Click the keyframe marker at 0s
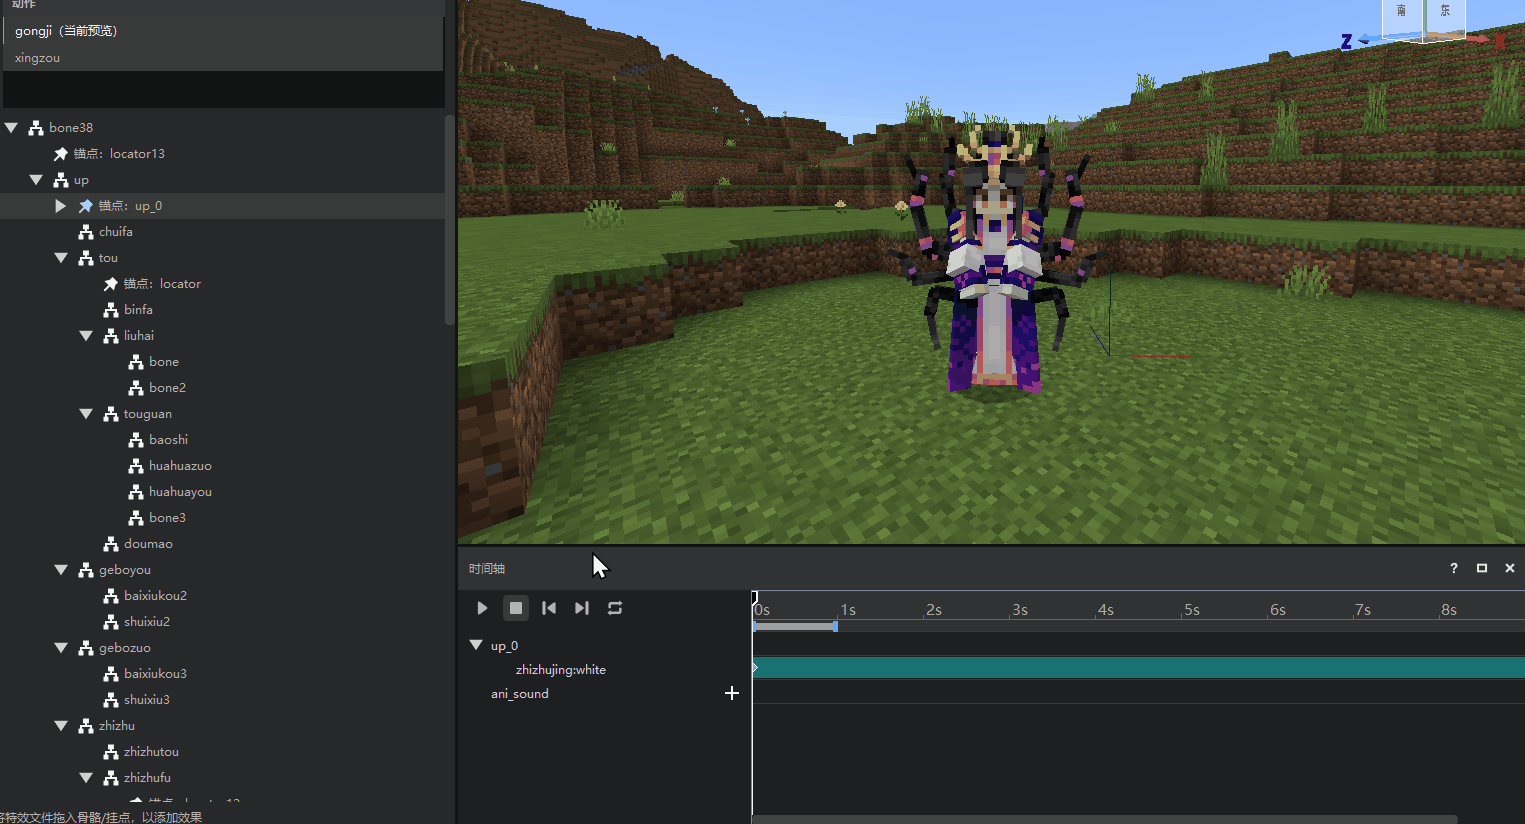Screen dimensions: 1525x824 [x=755, y=668]
